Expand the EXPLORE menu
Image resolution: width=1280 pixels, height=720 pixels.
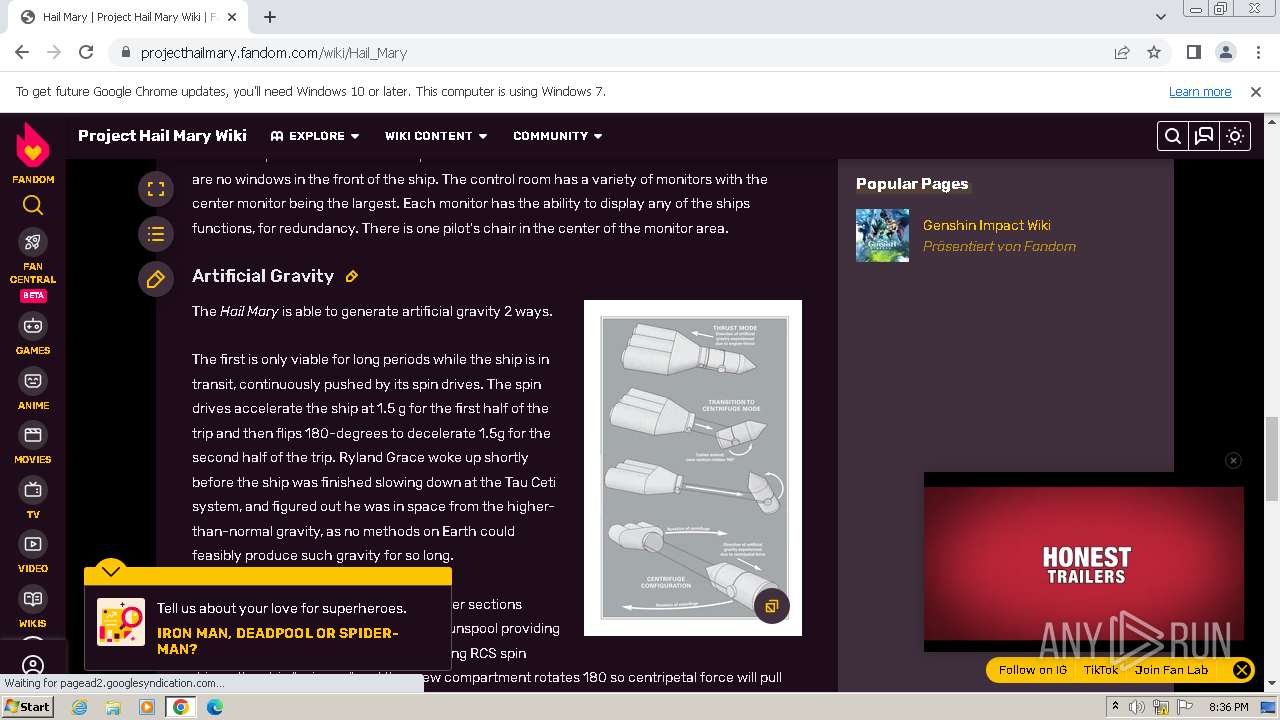point(315,136)
